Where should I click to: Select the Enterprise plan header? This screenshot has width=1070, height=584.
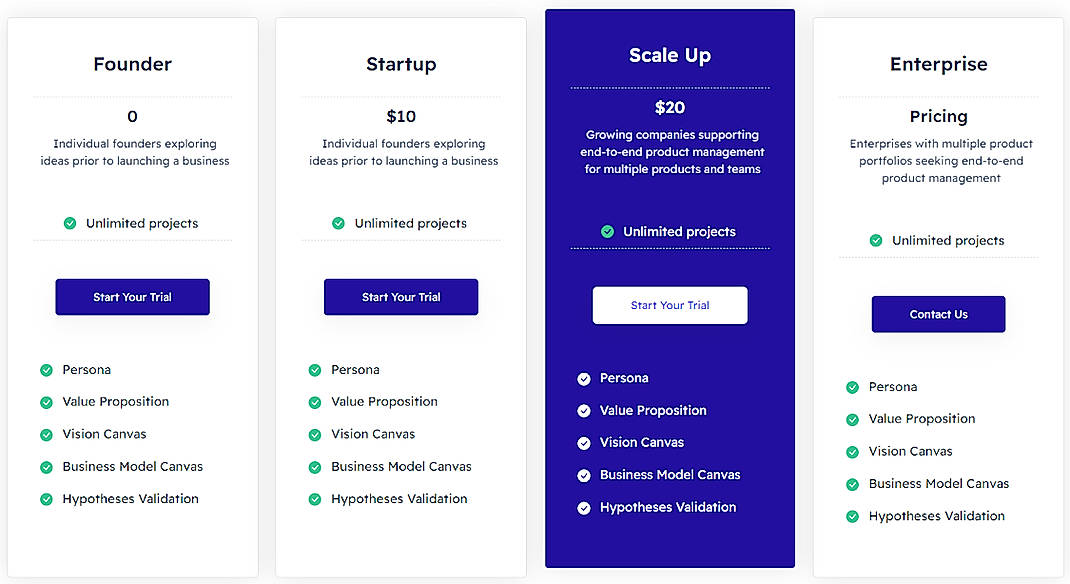pos(938,63)
